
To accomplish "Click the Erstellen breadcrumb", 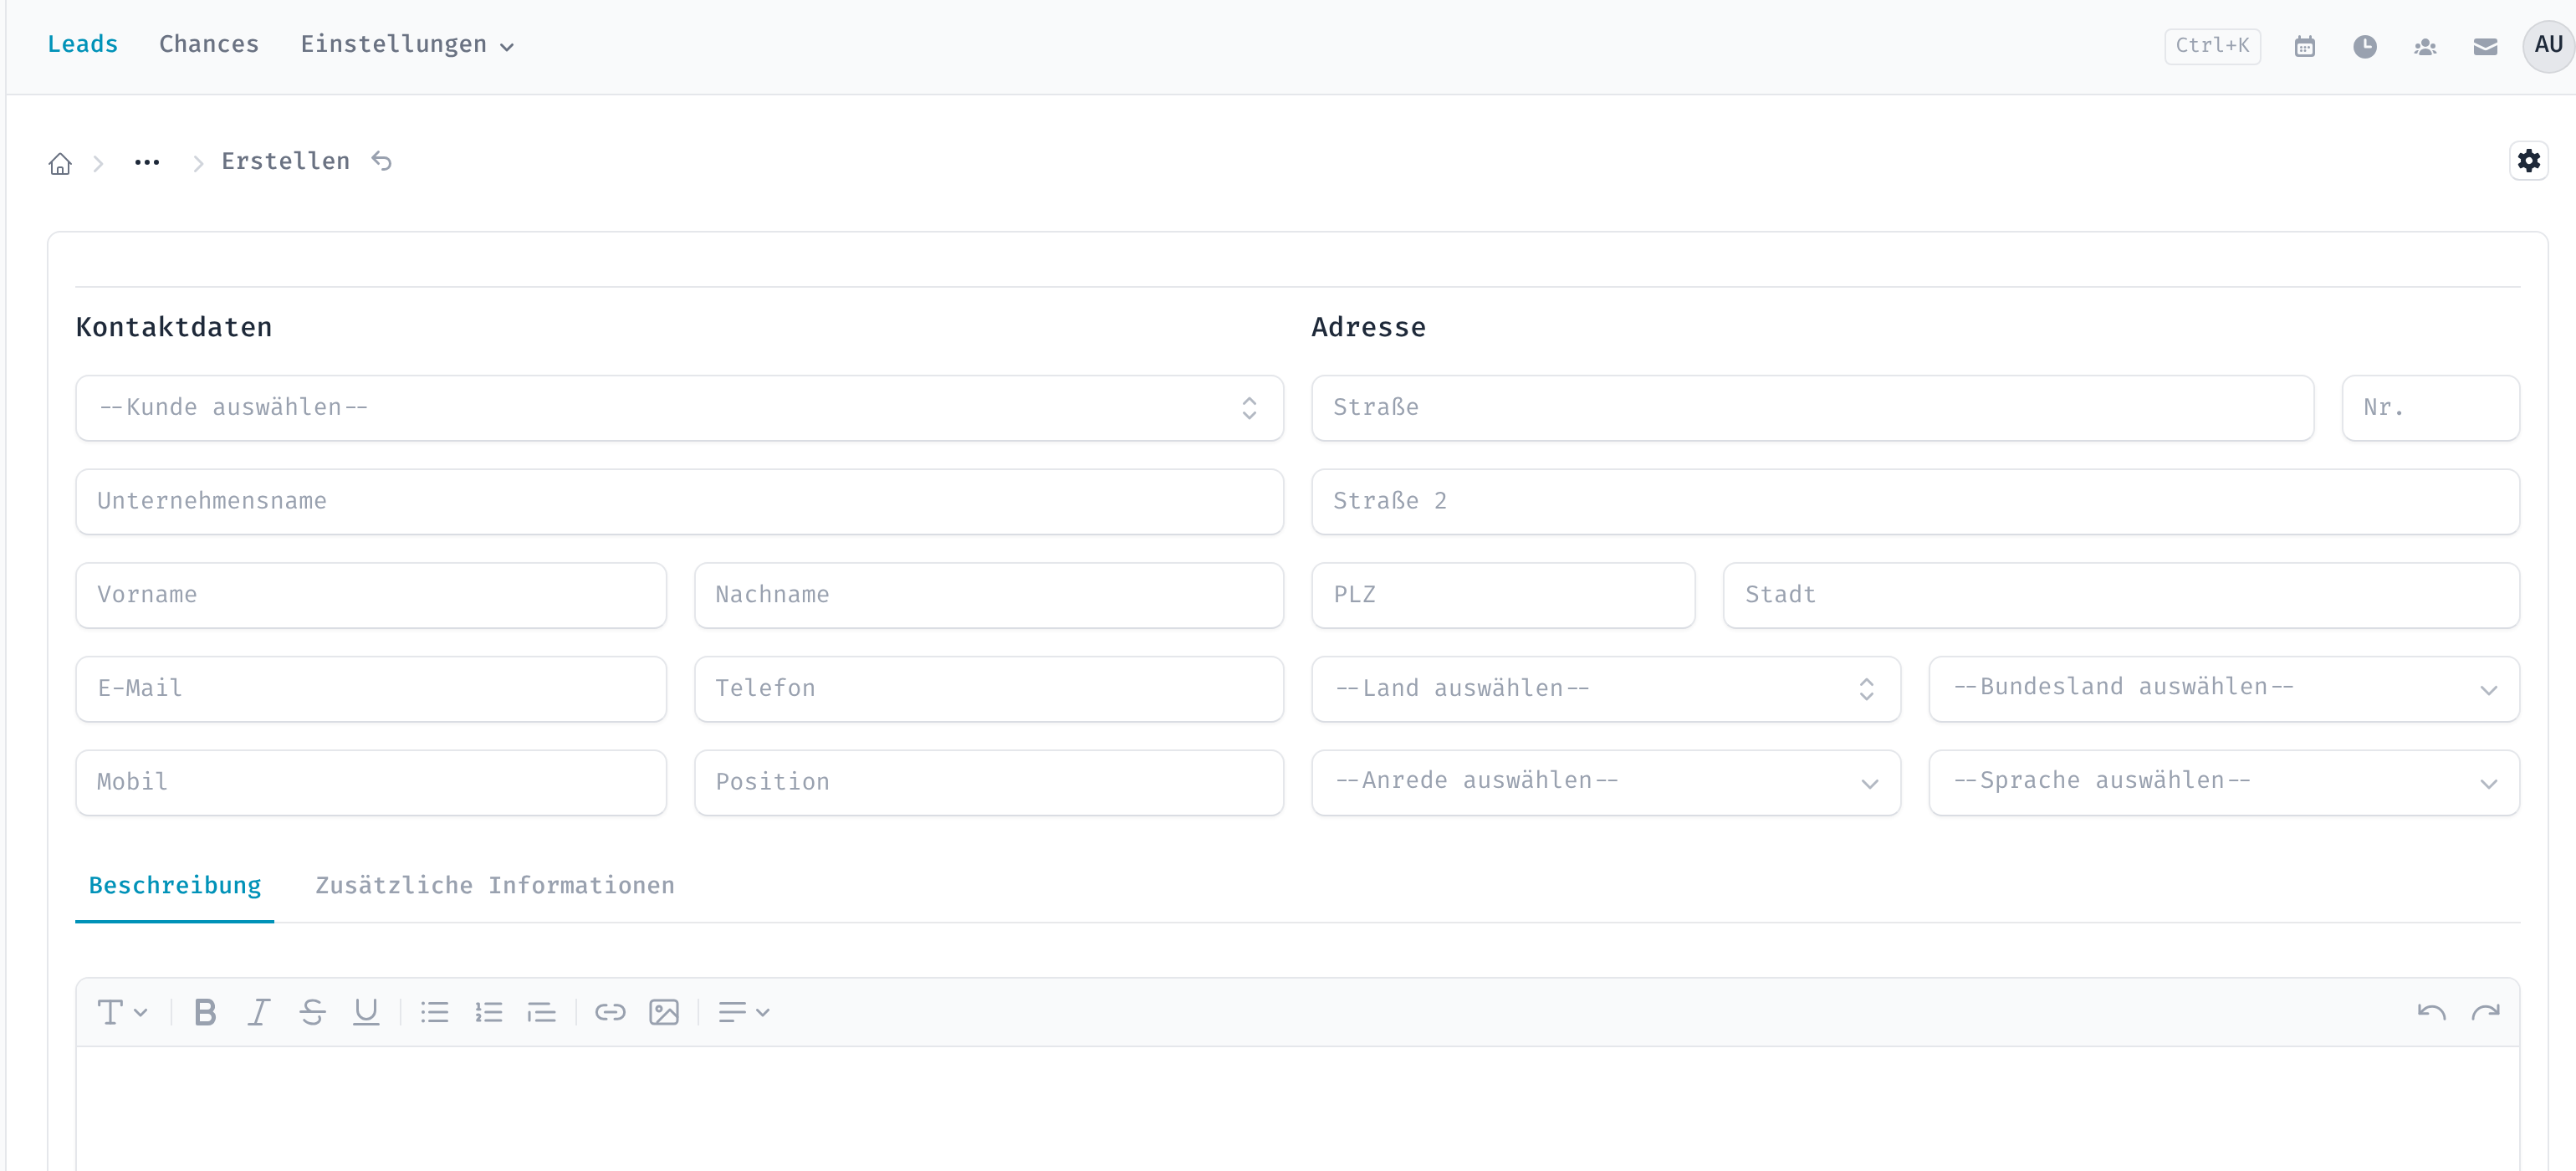I will point(285,162).
